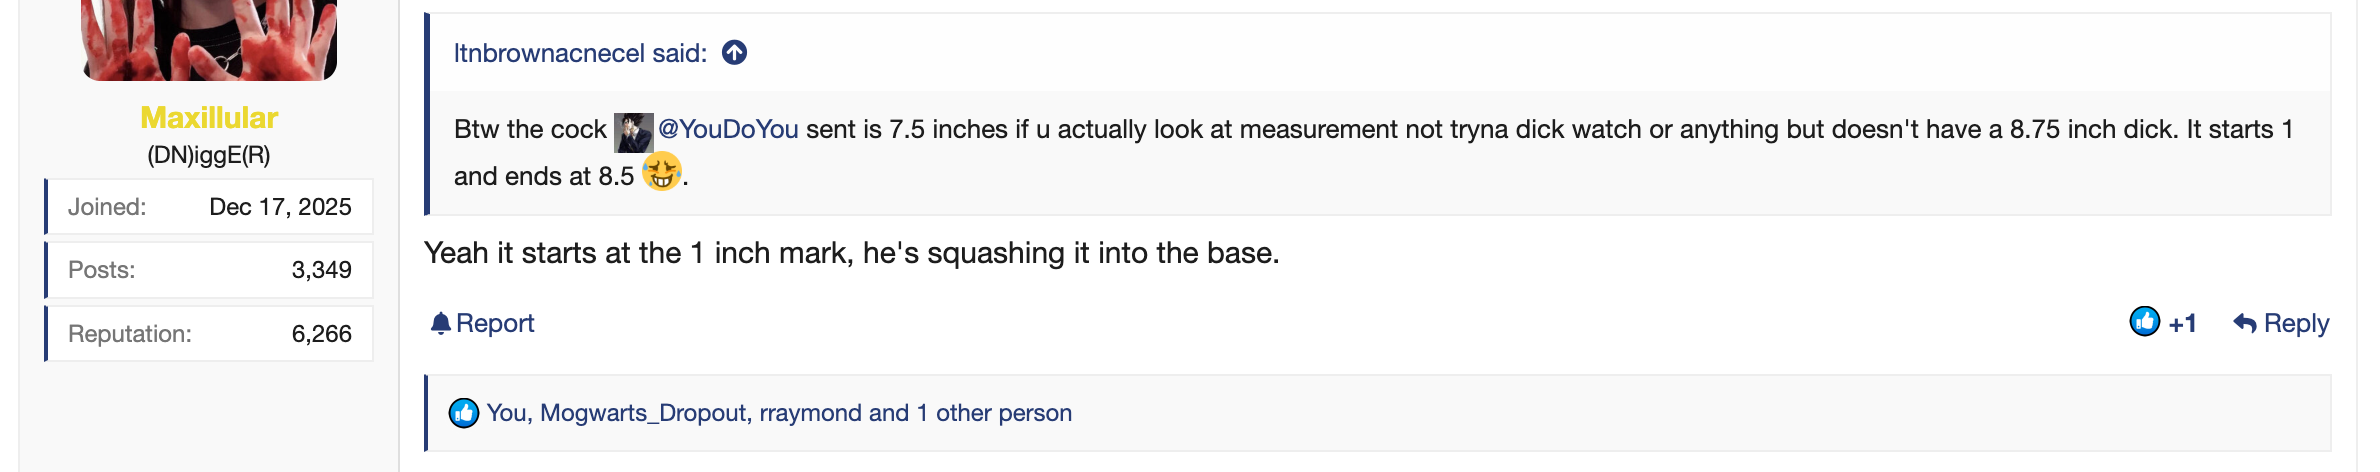Click the laughing emoji in the quote
2380x472 pixels.
point(661,173)
